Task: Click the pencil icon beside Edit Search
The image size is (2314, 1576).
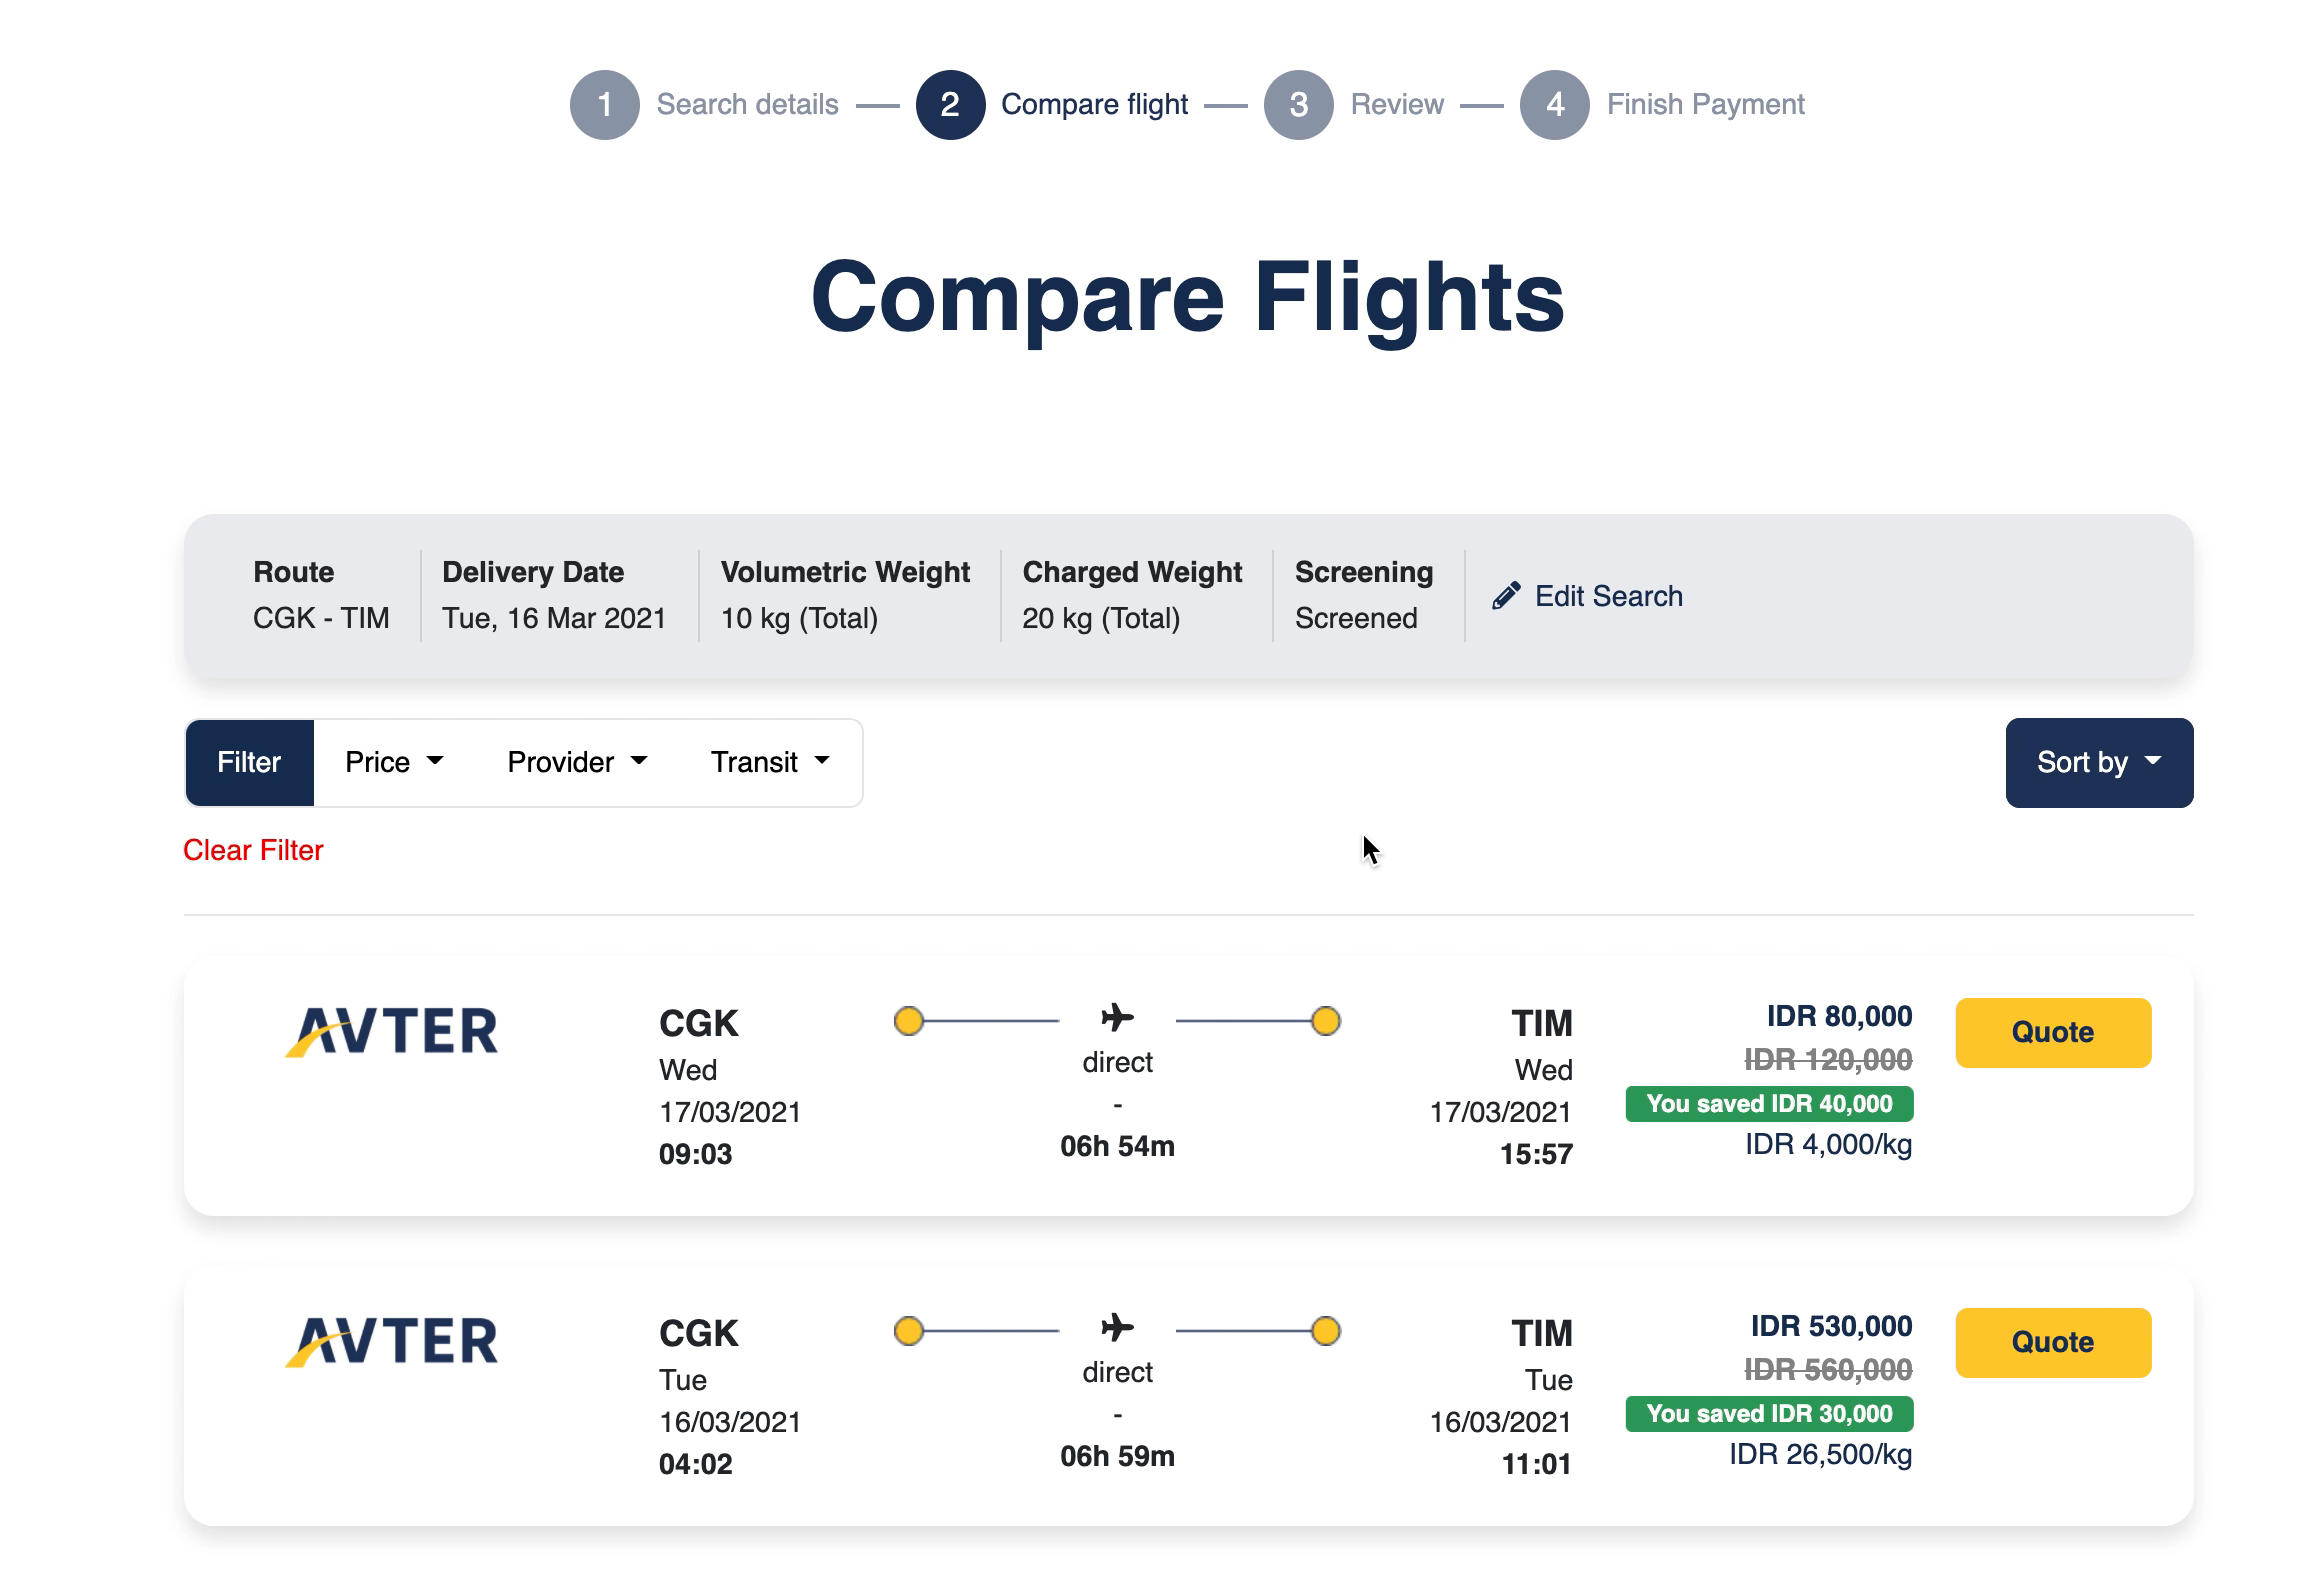Action: [1506, 596]
